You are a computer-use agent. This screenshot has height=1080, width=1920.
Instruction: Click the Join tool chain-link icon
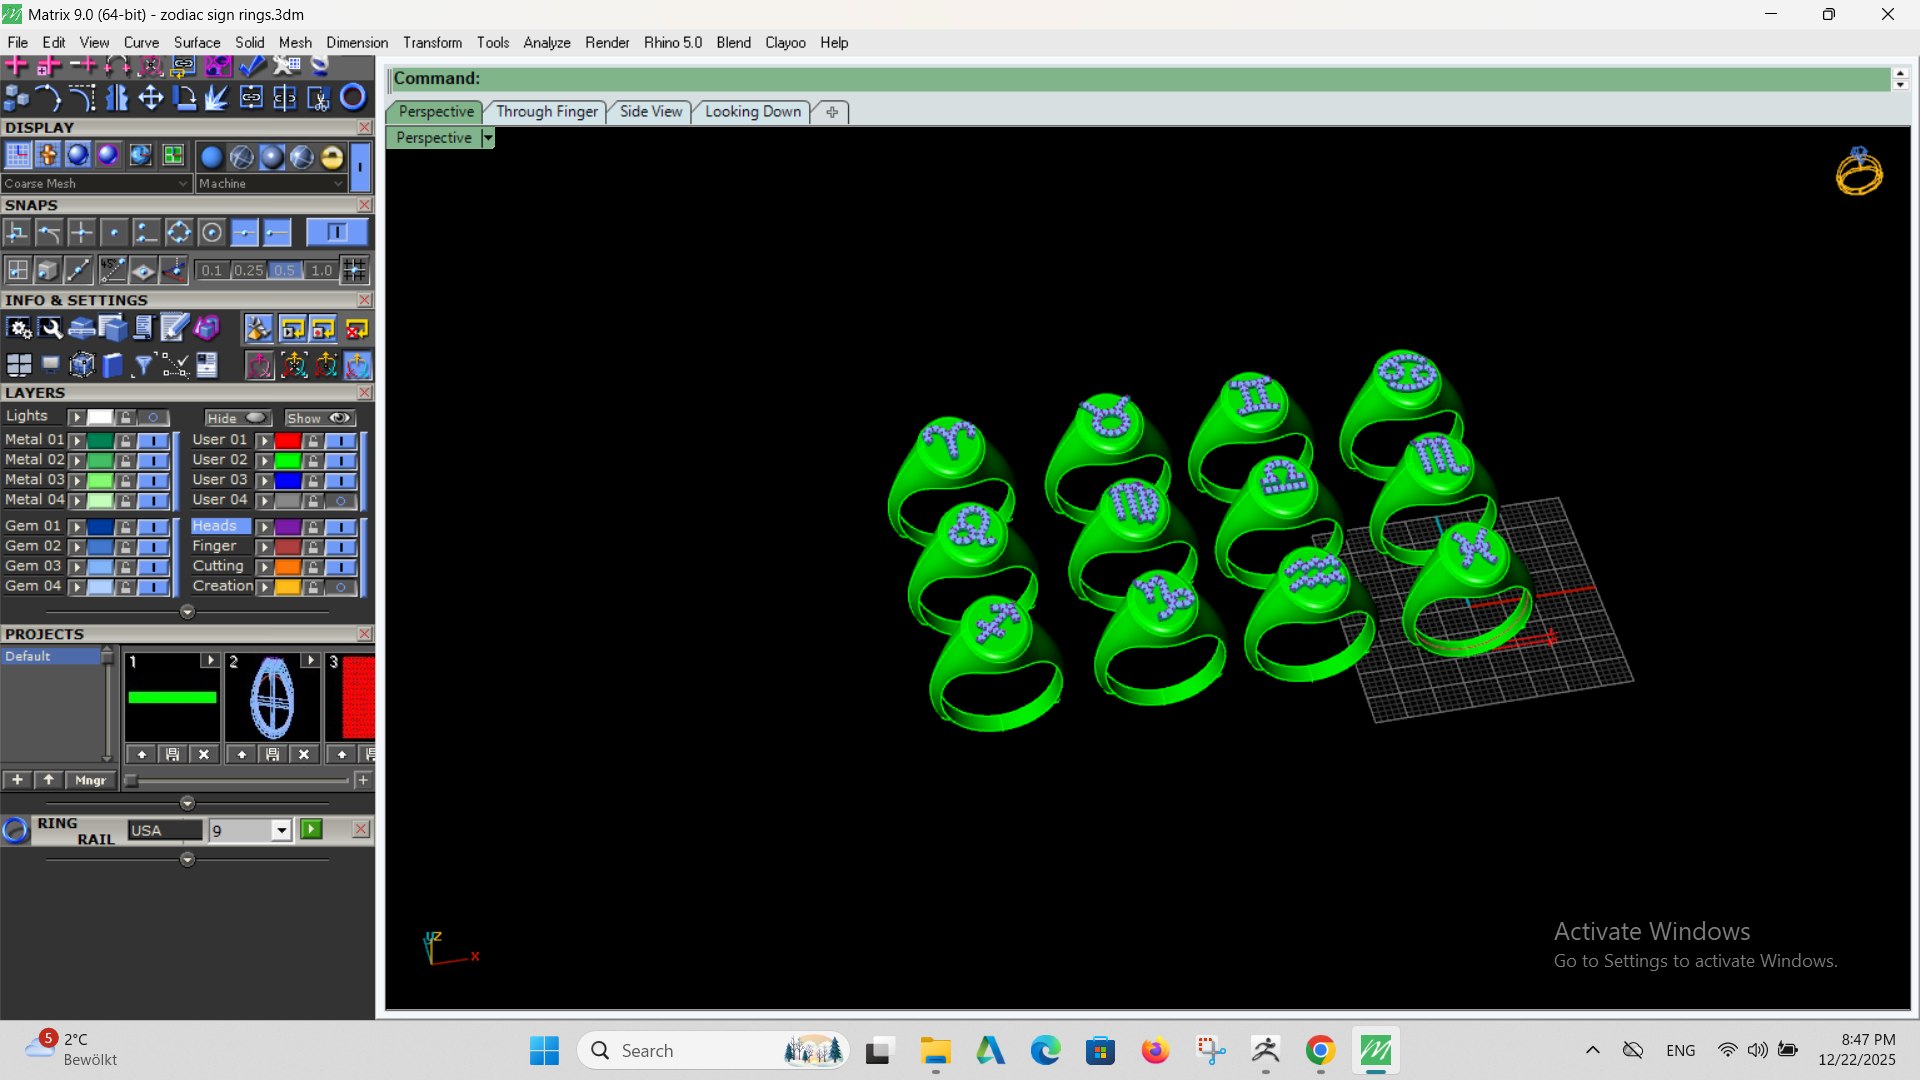[x=251, y=97]
